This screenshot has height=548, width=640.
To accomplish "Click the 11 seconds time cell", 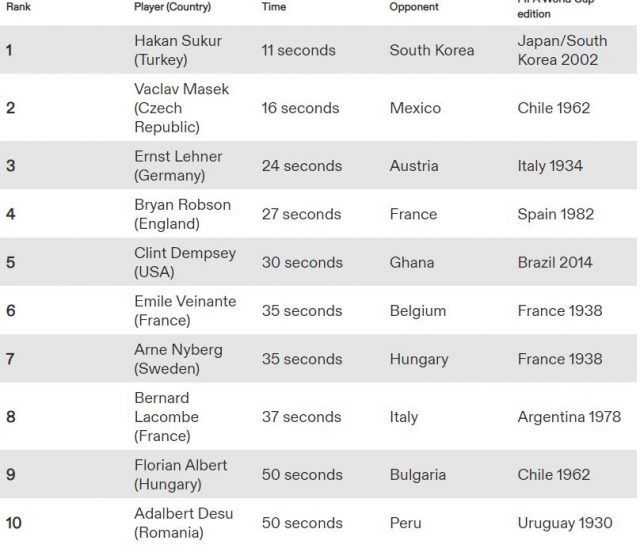I will click(298, 50).
